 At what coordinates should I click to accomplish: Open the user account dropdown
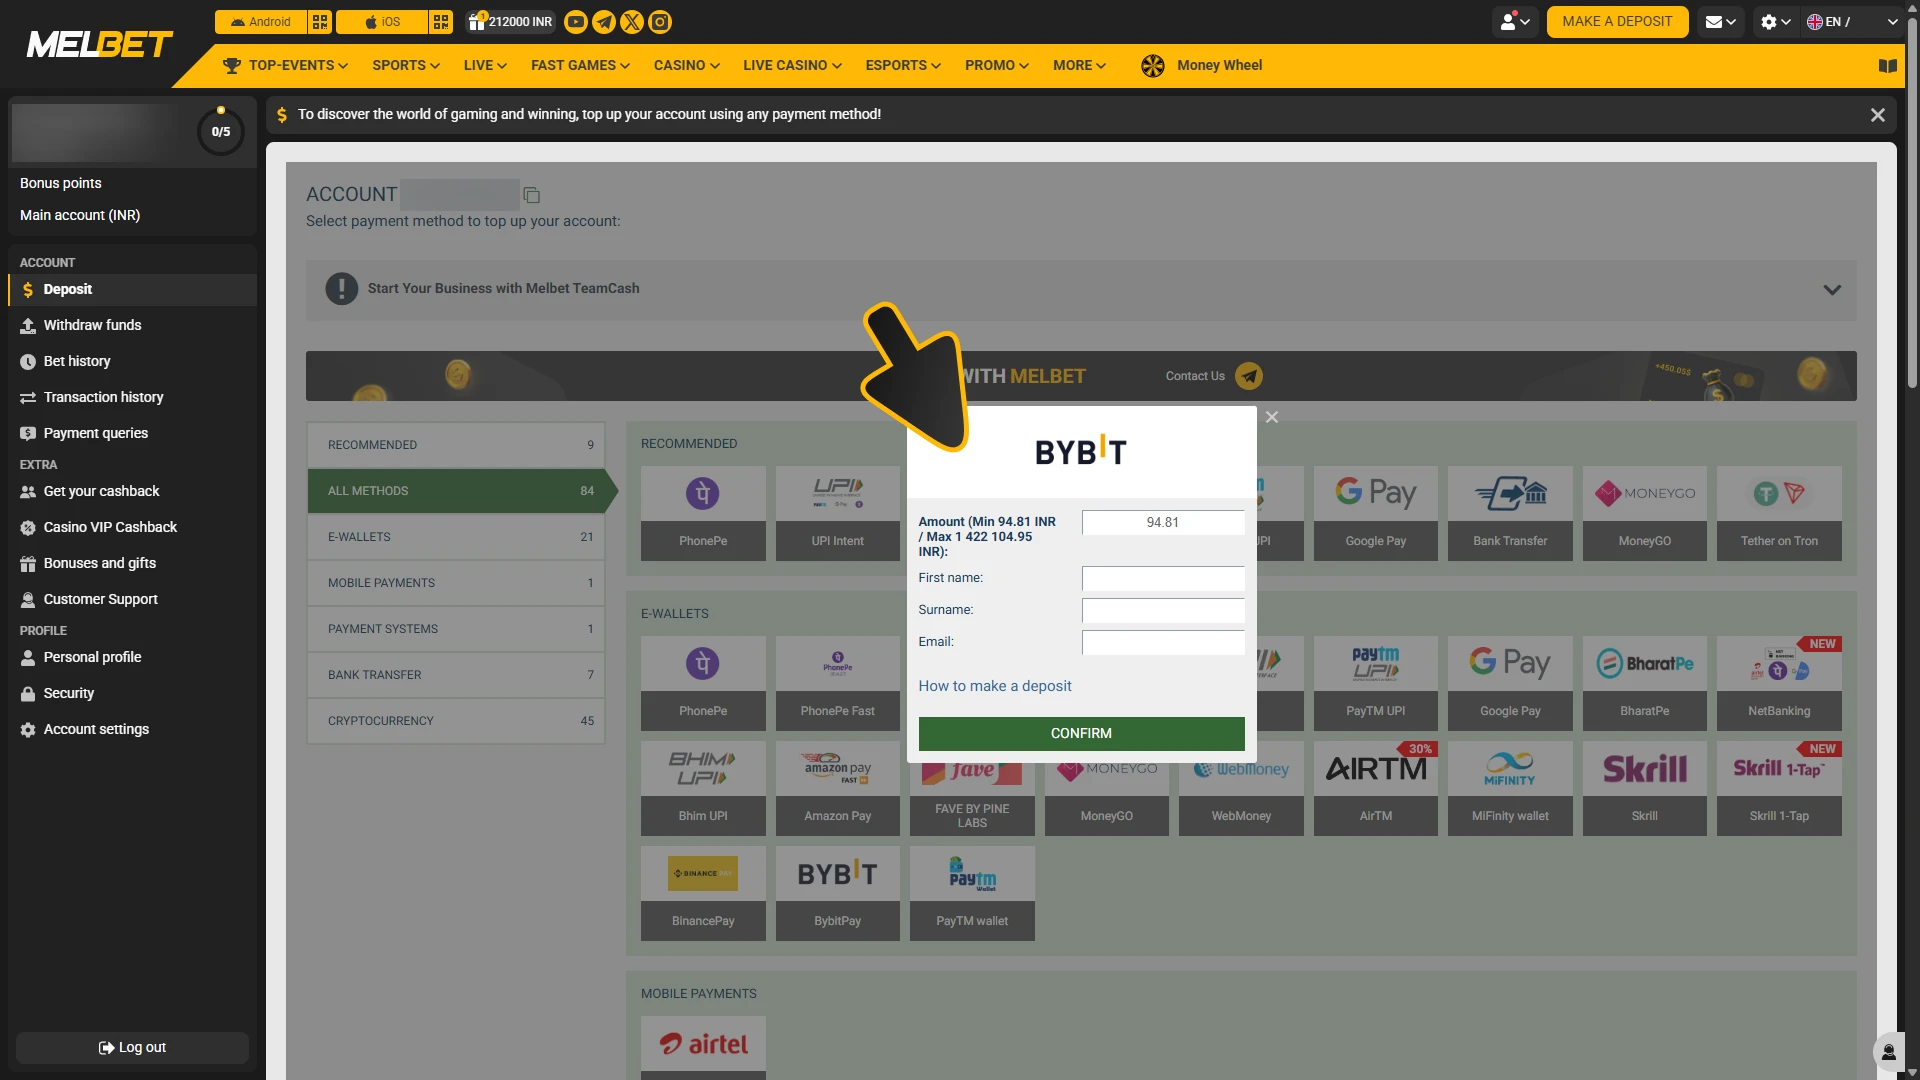coord(1515,22)
